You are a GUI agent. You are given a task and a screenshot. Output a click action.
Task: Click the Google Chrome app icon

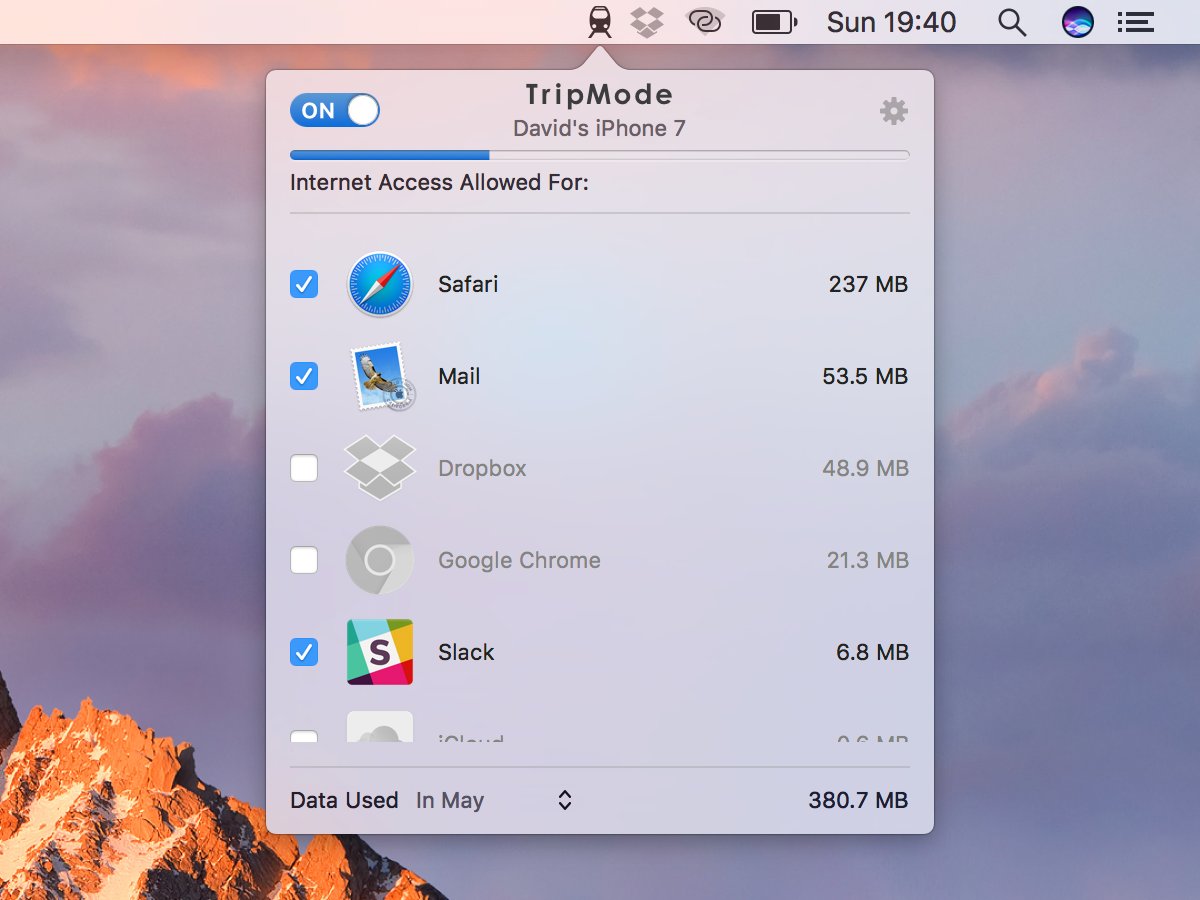tap(380, 560)
